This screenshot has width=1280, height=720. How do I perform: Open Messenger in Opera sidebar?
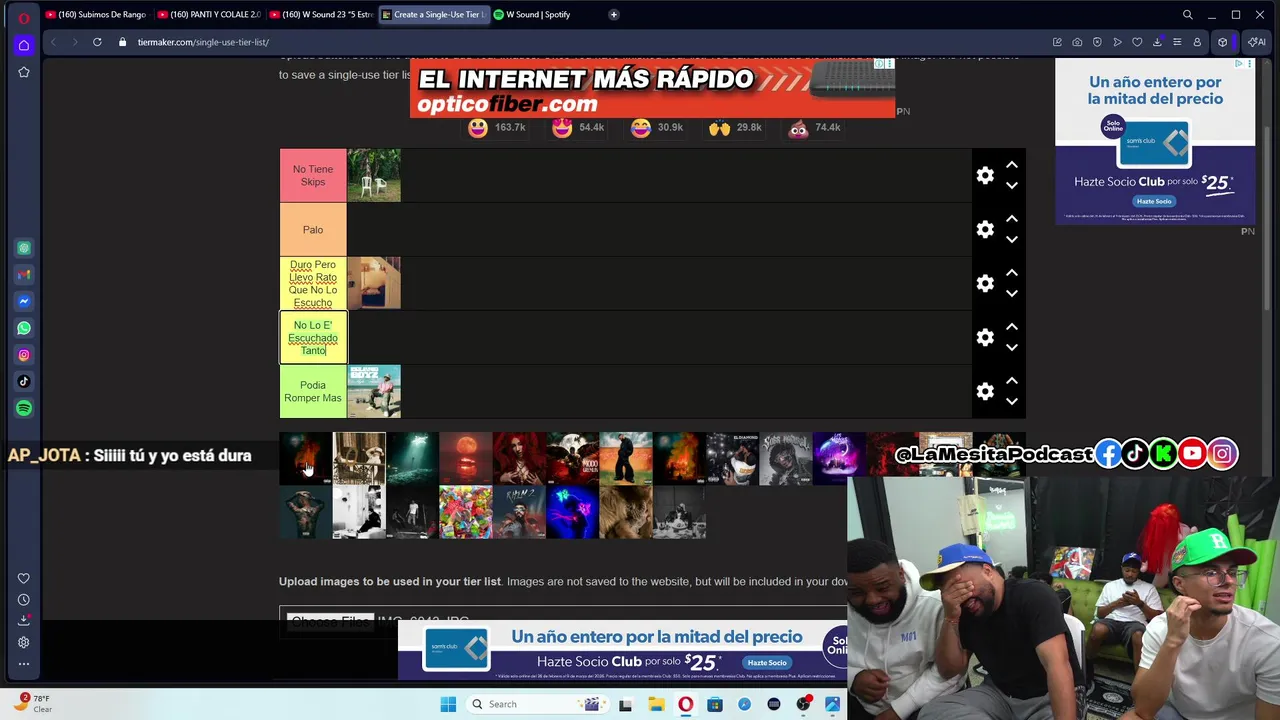pos(24,301)
